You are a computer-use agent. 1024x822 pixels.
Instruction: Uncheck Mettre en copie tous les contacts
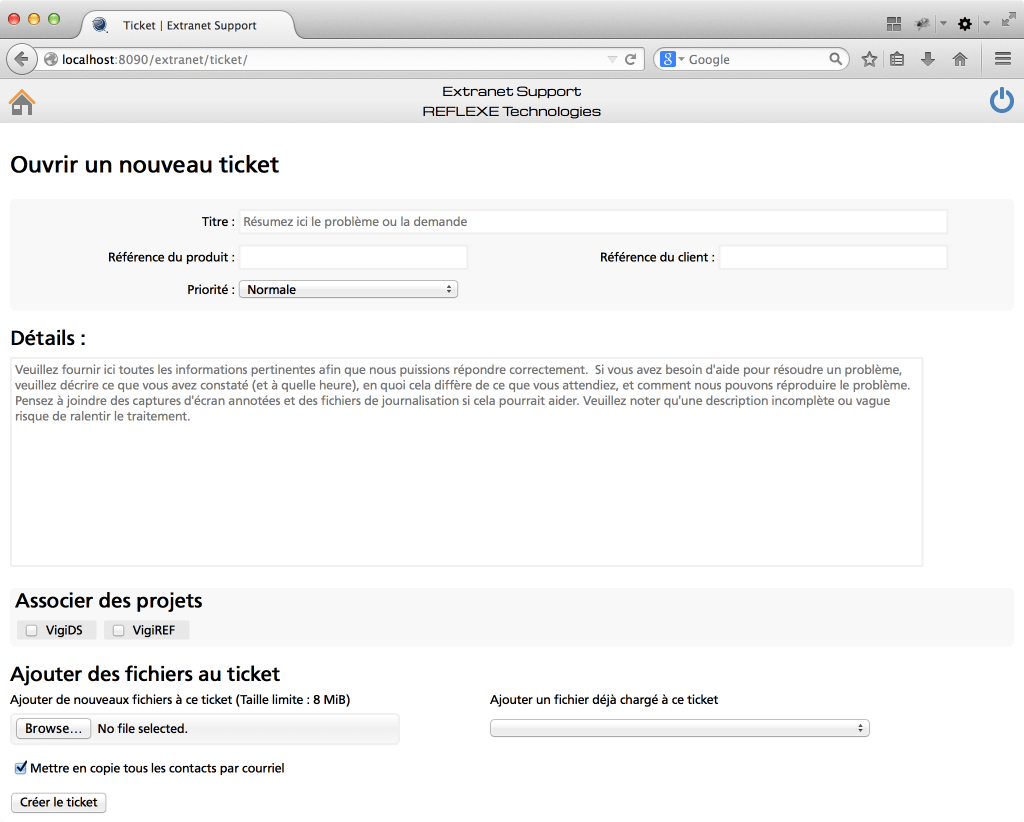pos(21,768)
